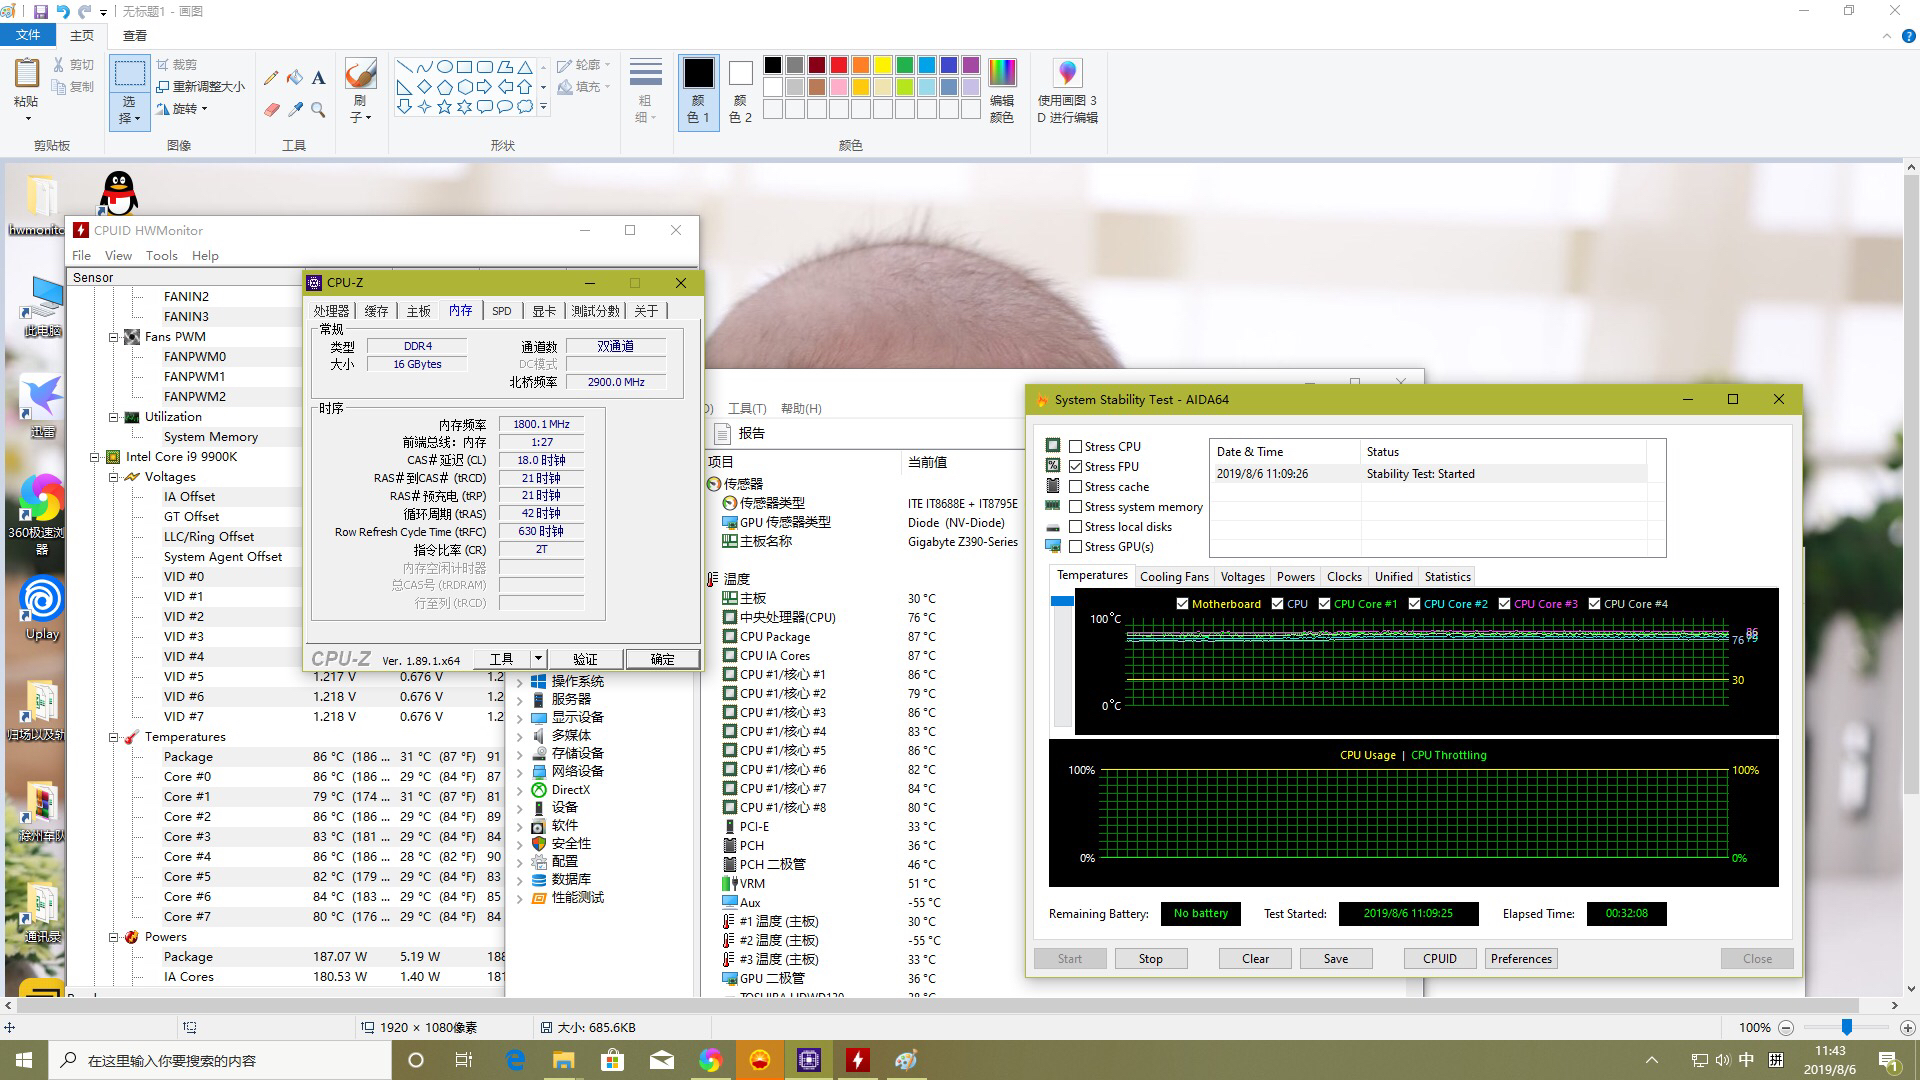Select the Text tool in Paint
Screen dimensions: 1920x1080
pos(318,78)
